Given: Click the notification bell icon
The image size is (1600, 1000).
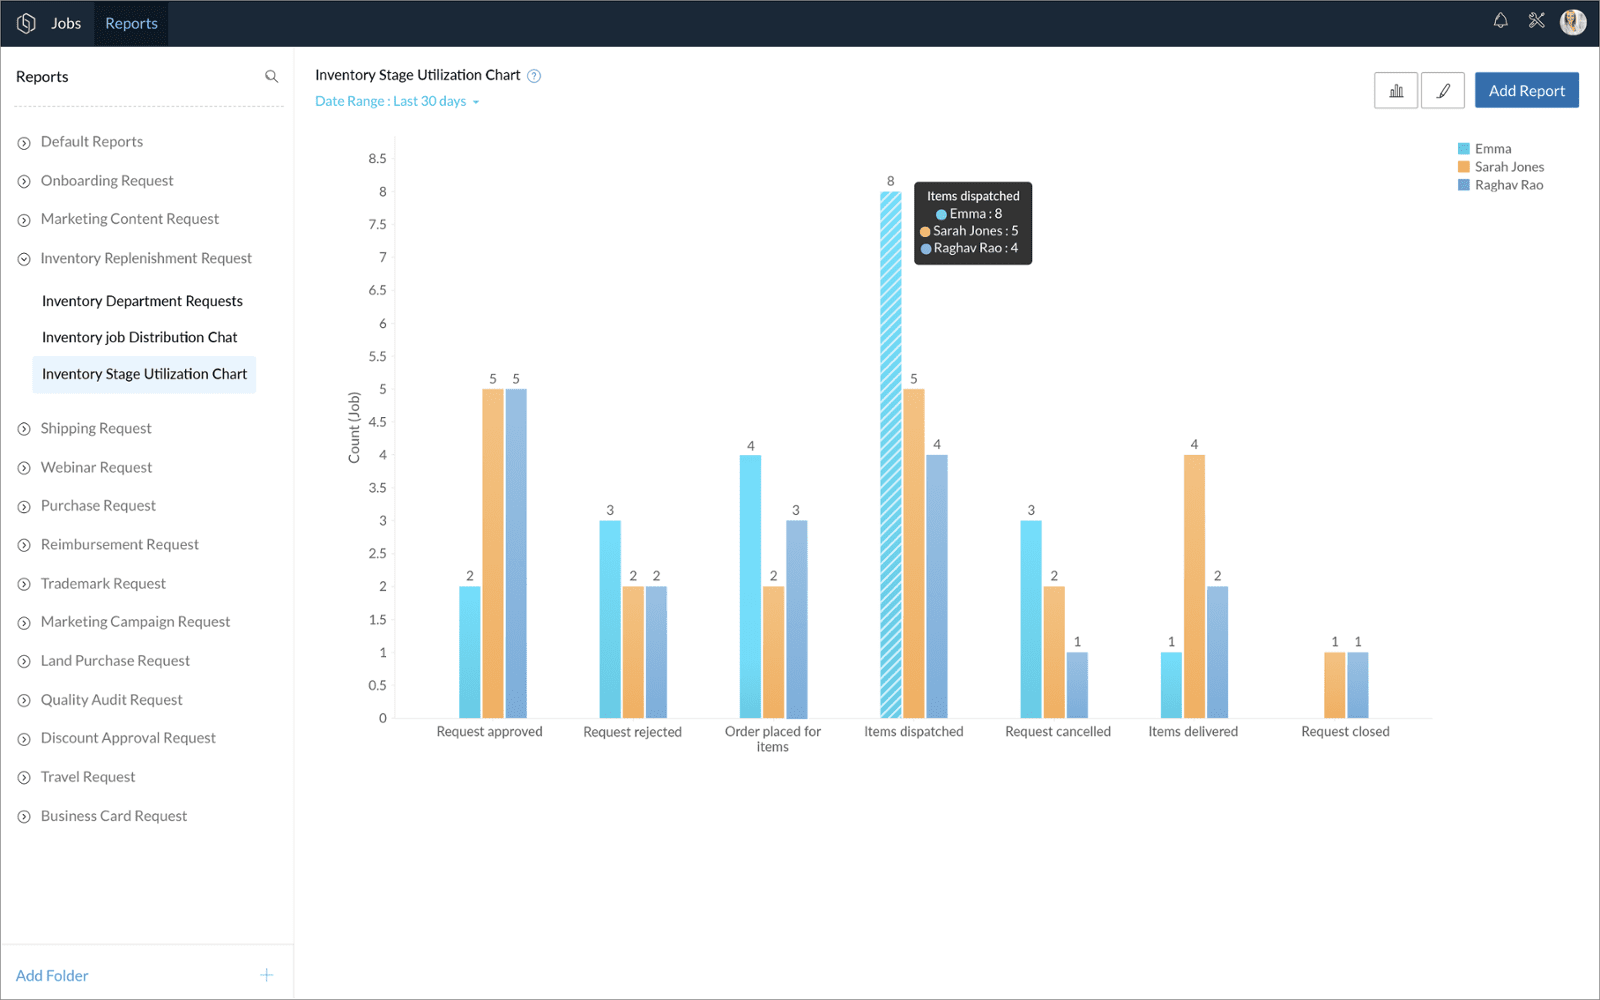Looking at the screenshot, I should point(1500,21).
